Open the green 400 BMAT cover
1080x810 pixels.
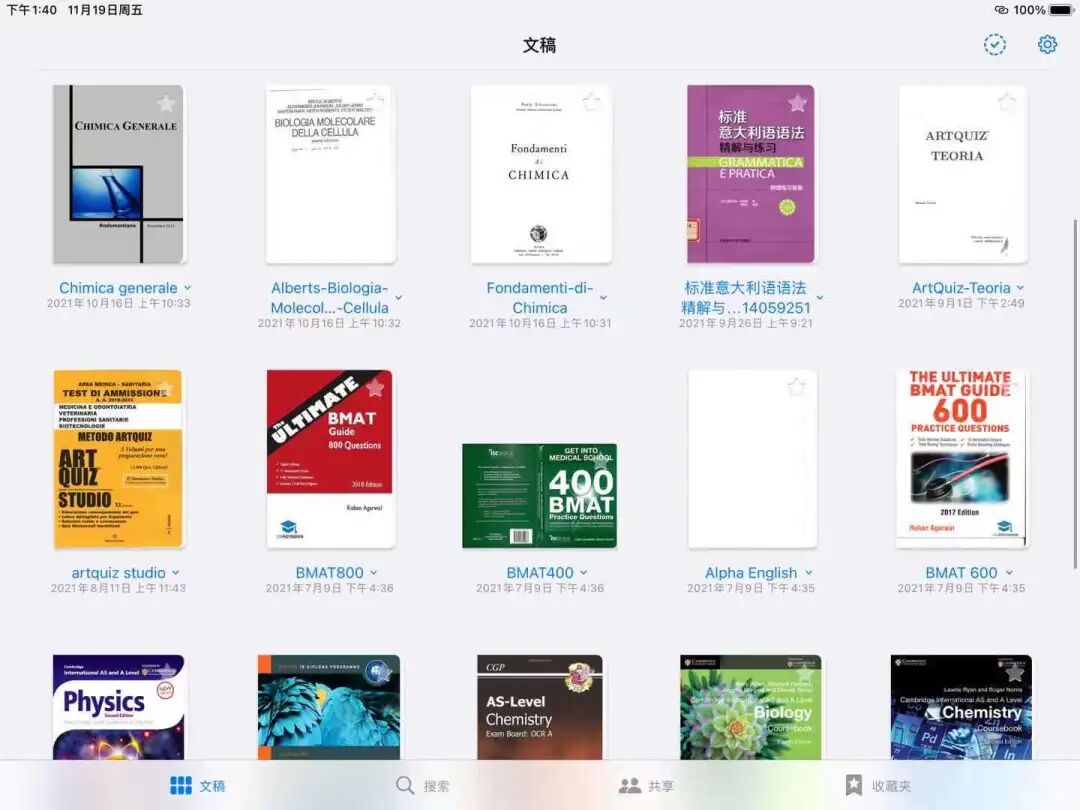pyautogui.click(x=539, y=496)
